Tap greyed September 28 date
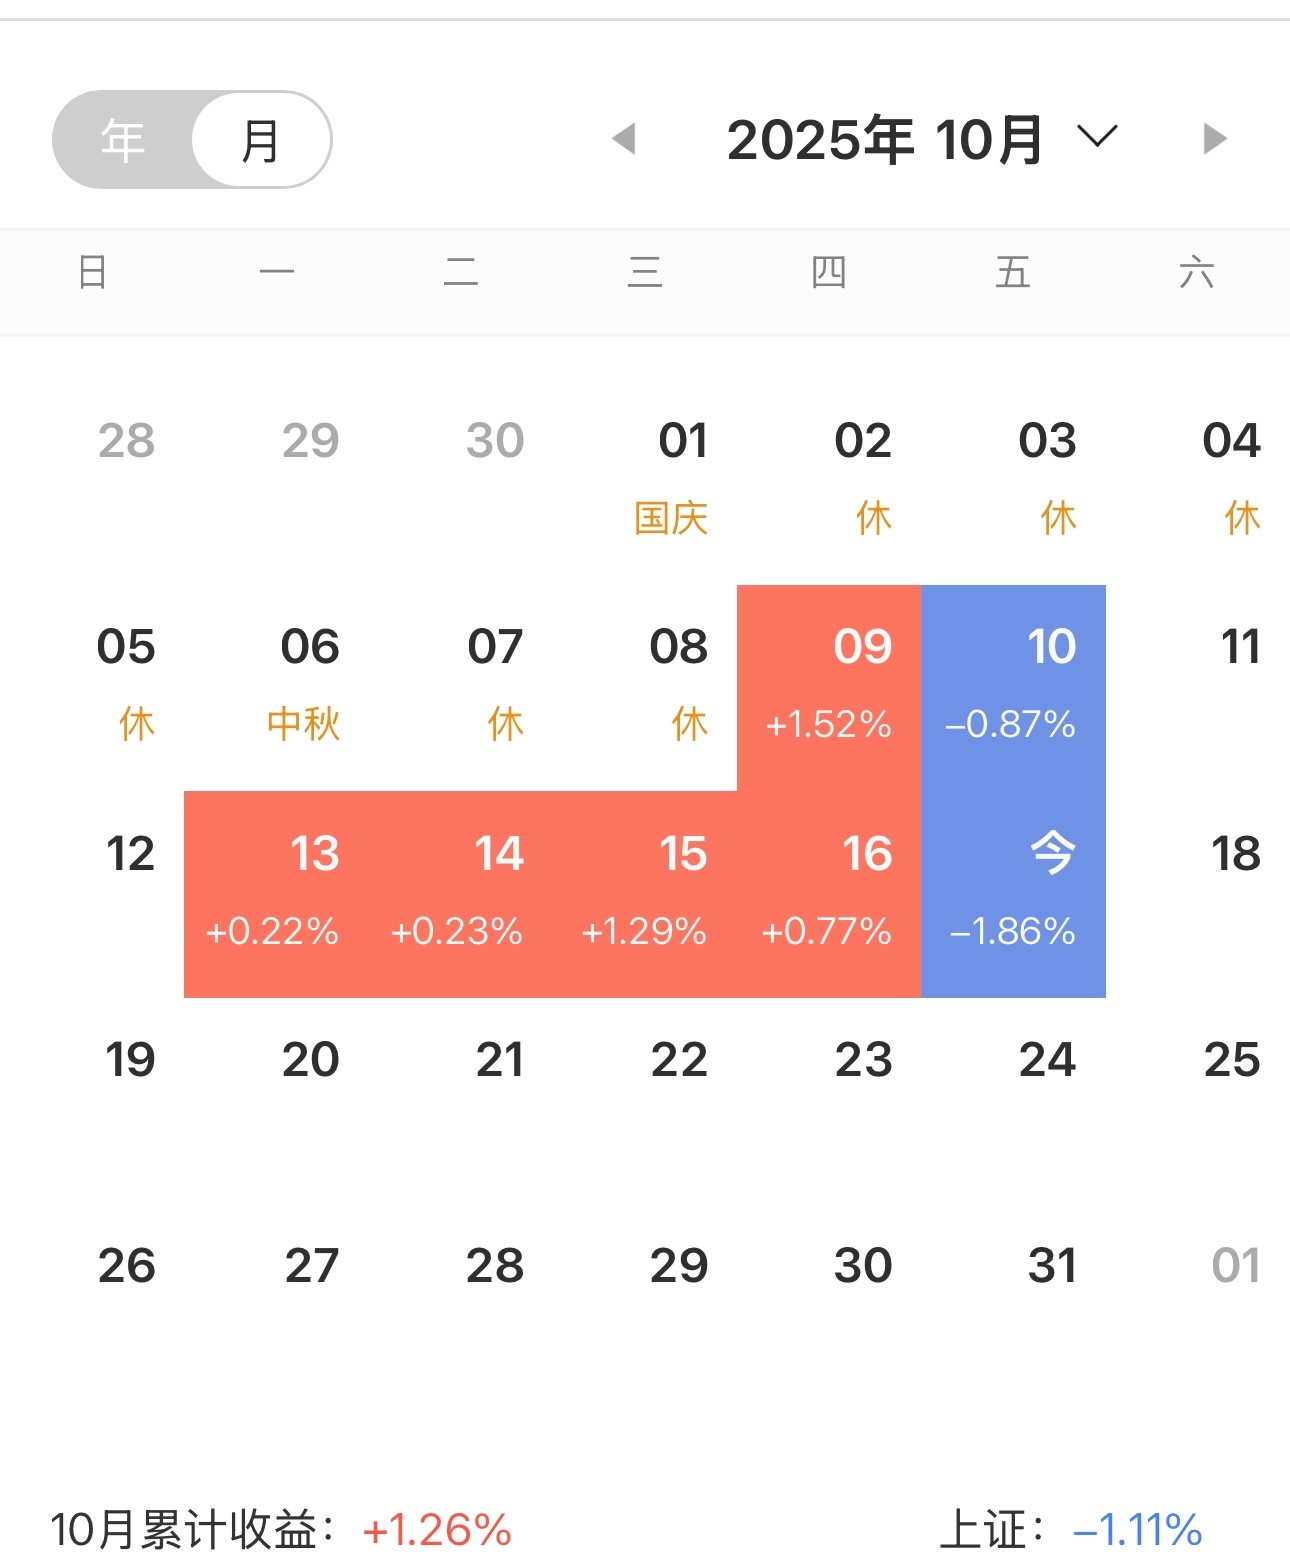This screenshot has height=1566, width=1290. [x=127, y=441]
